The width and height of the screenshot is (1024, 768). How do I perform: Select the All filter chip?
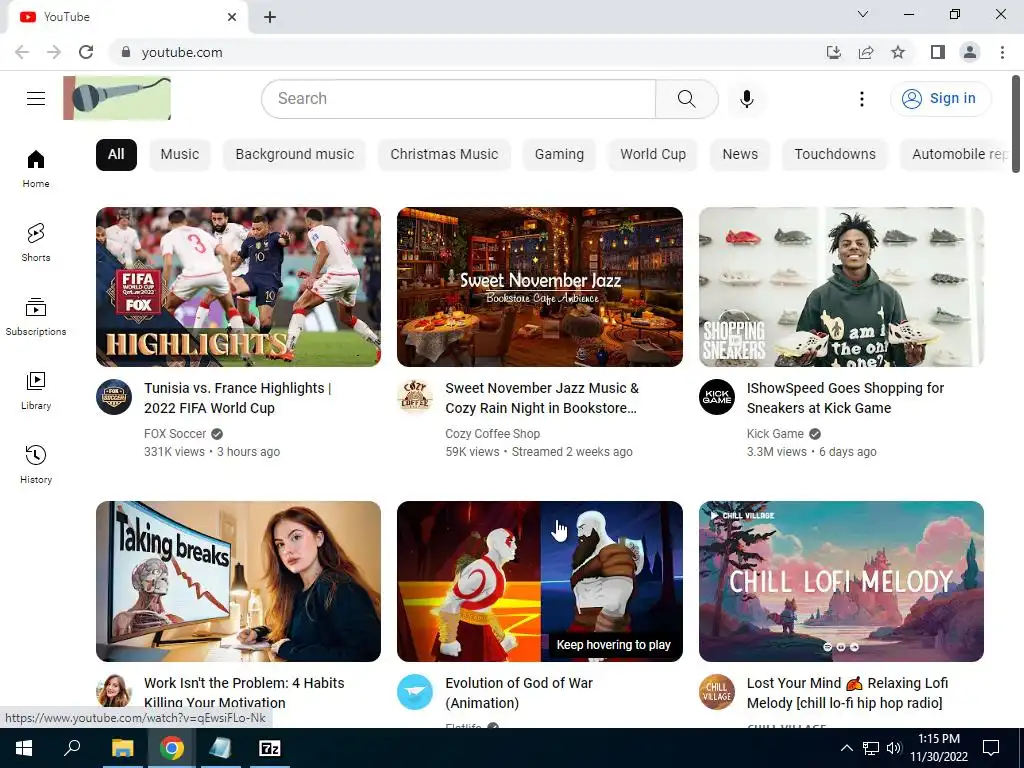click(116, 155)
